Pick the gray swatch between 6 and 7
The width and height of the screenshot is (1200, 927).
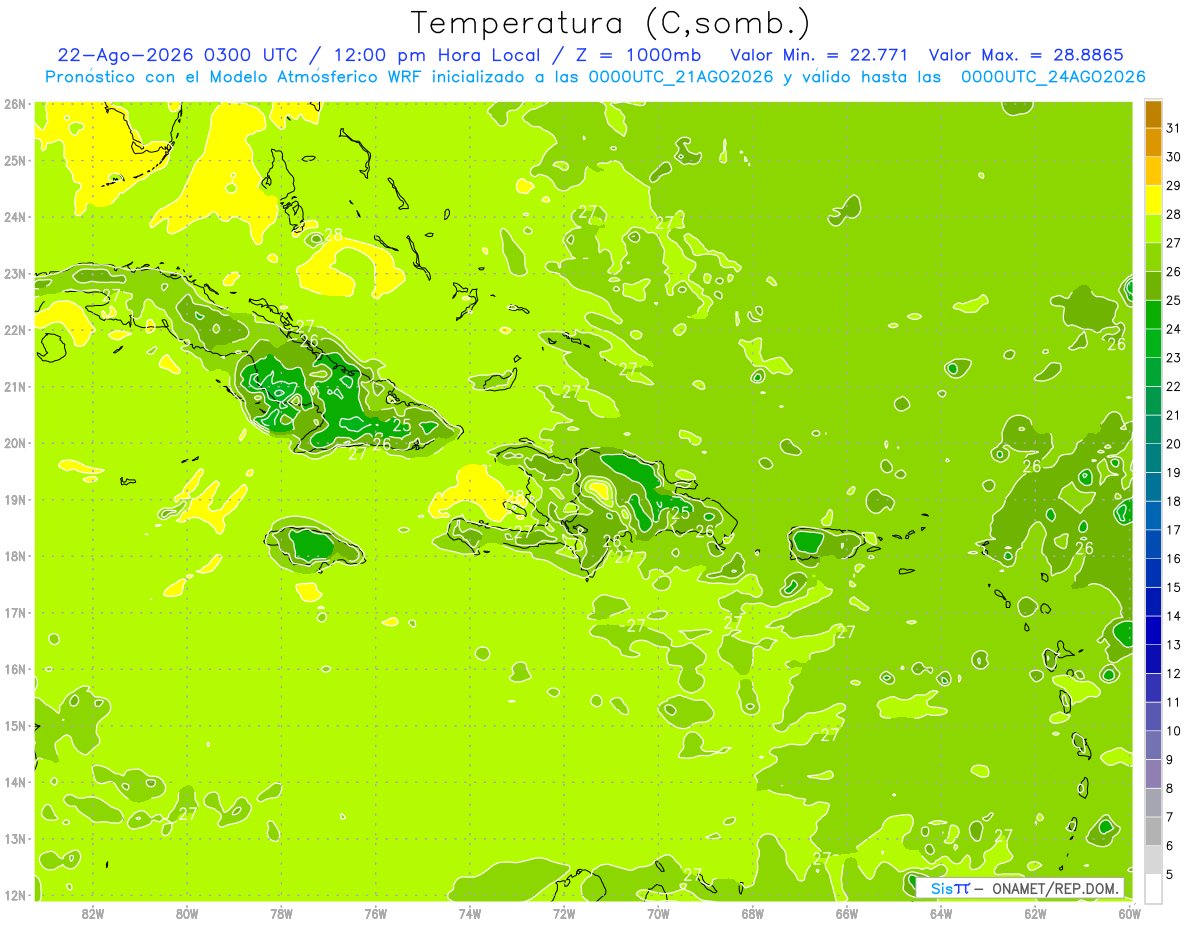(x=1153, y=831)
